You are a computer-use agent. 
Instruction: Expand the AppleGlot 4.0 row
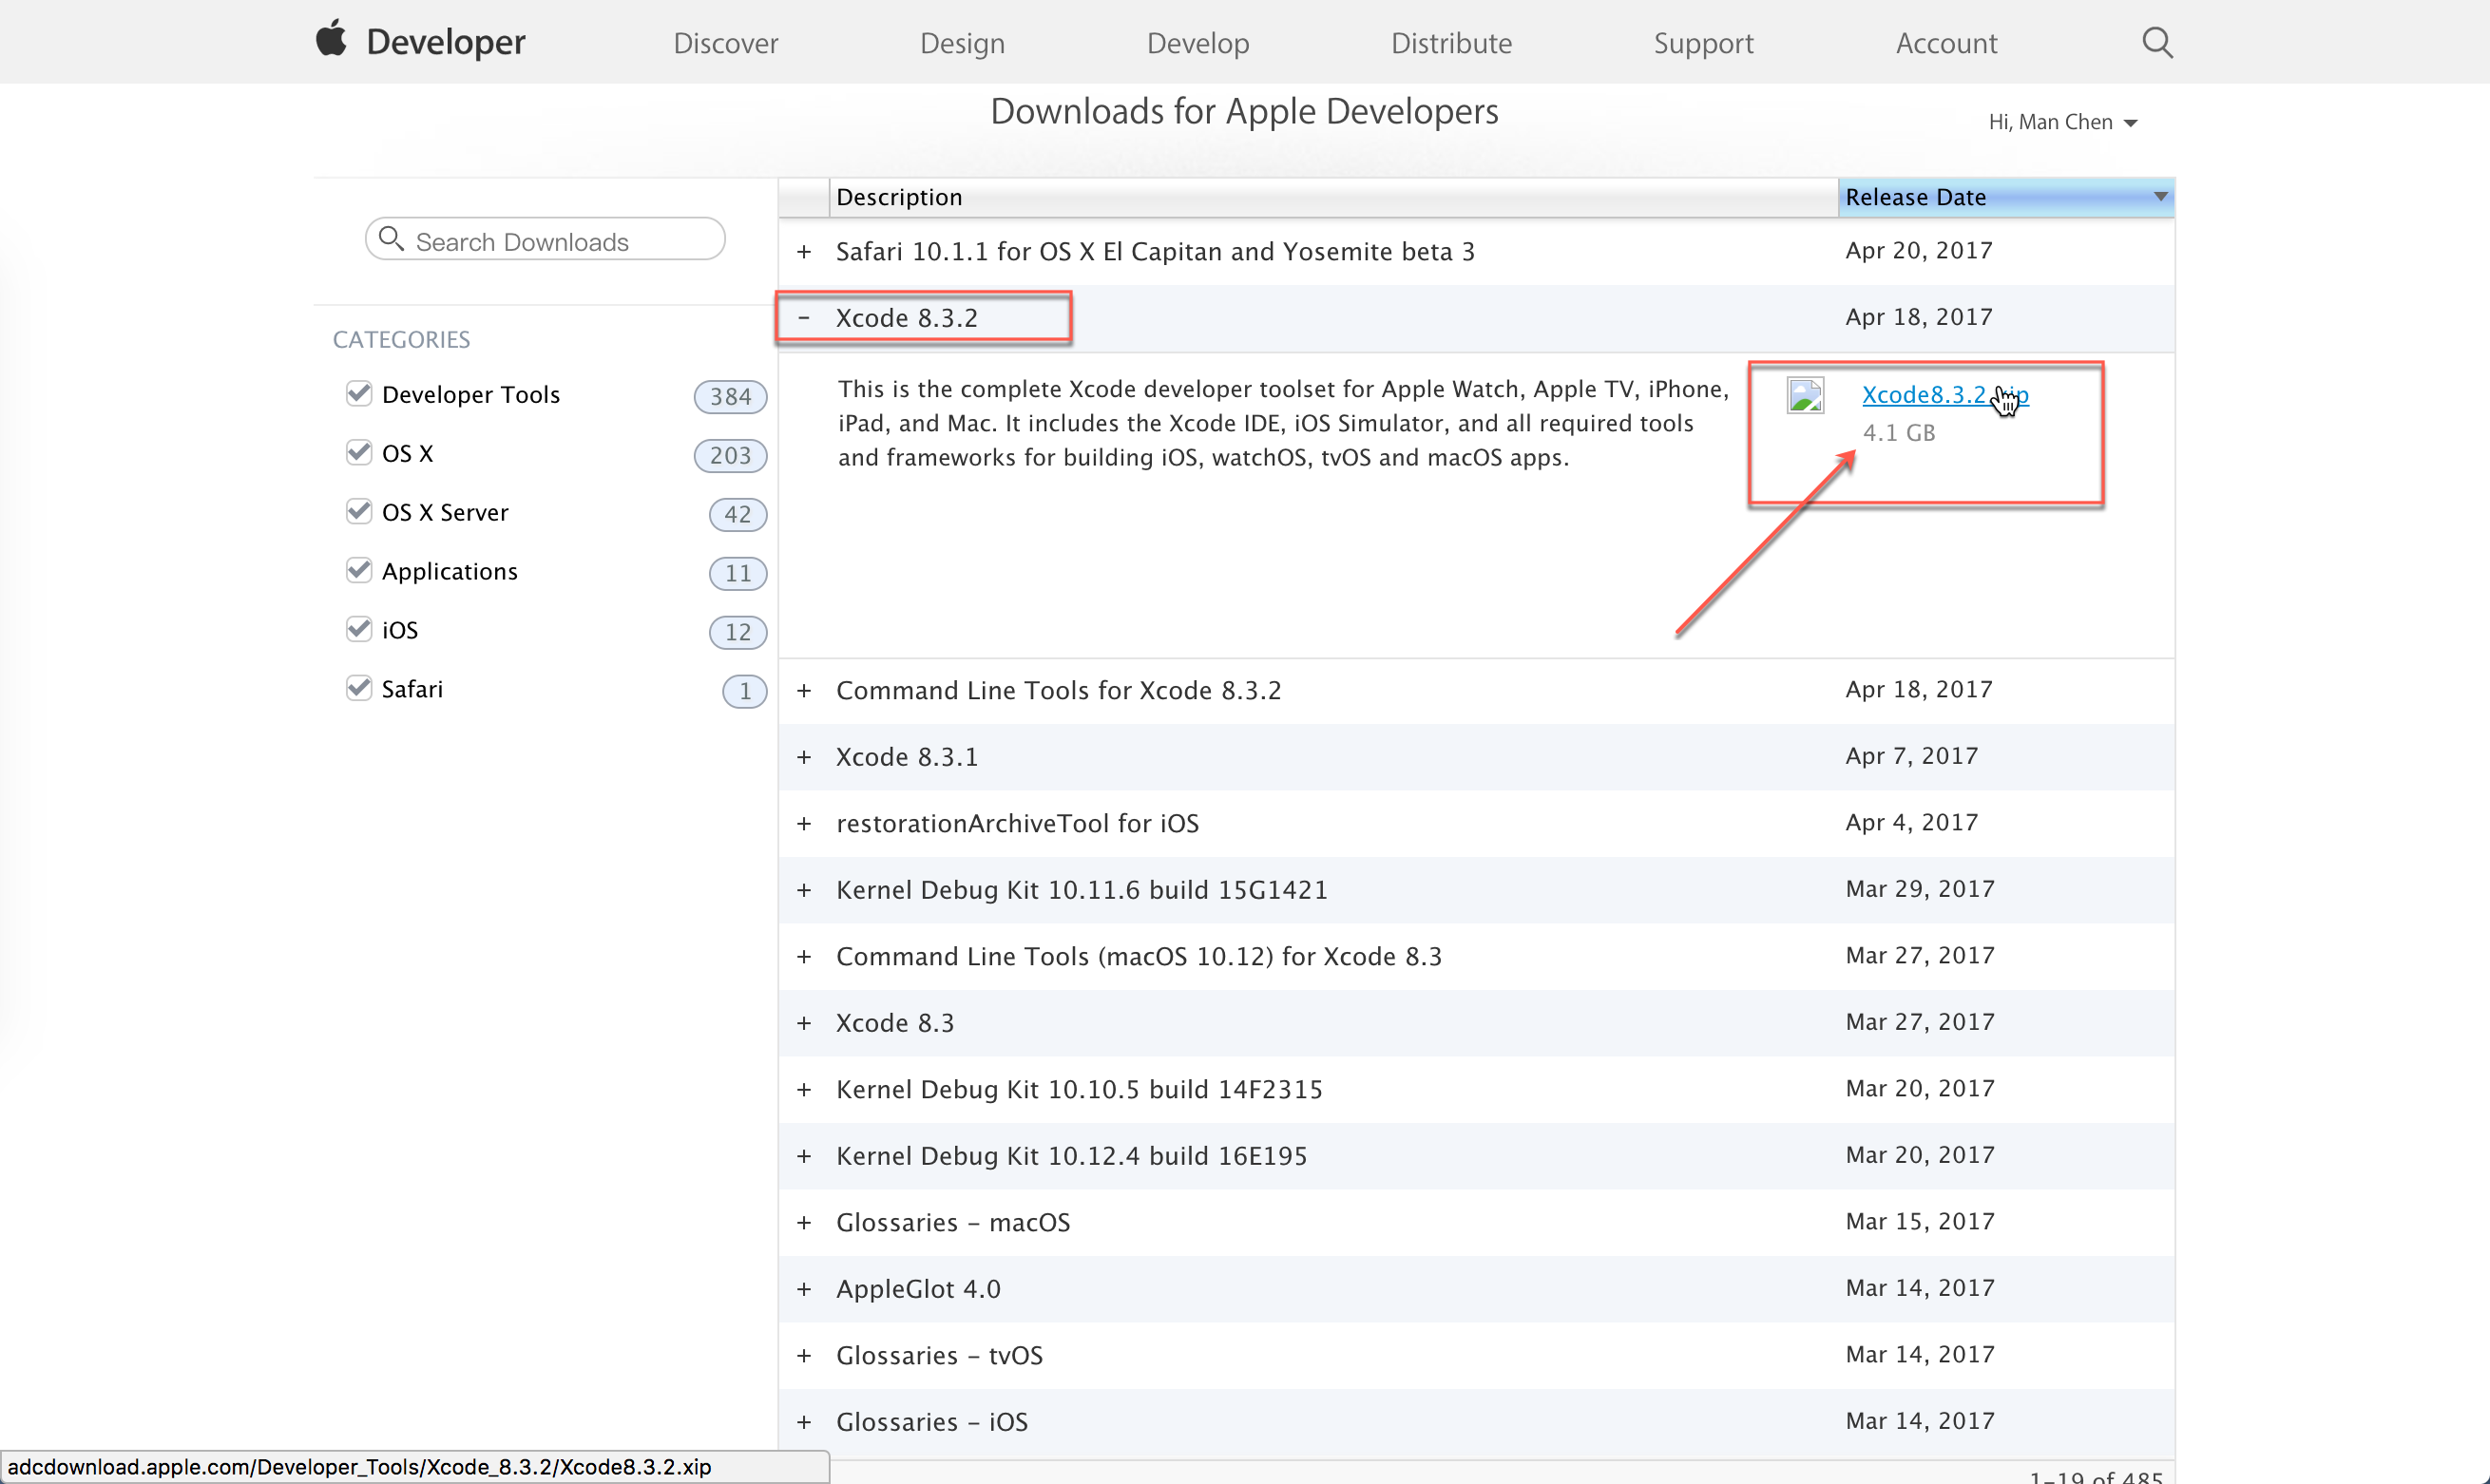(x=804, y=1289)
